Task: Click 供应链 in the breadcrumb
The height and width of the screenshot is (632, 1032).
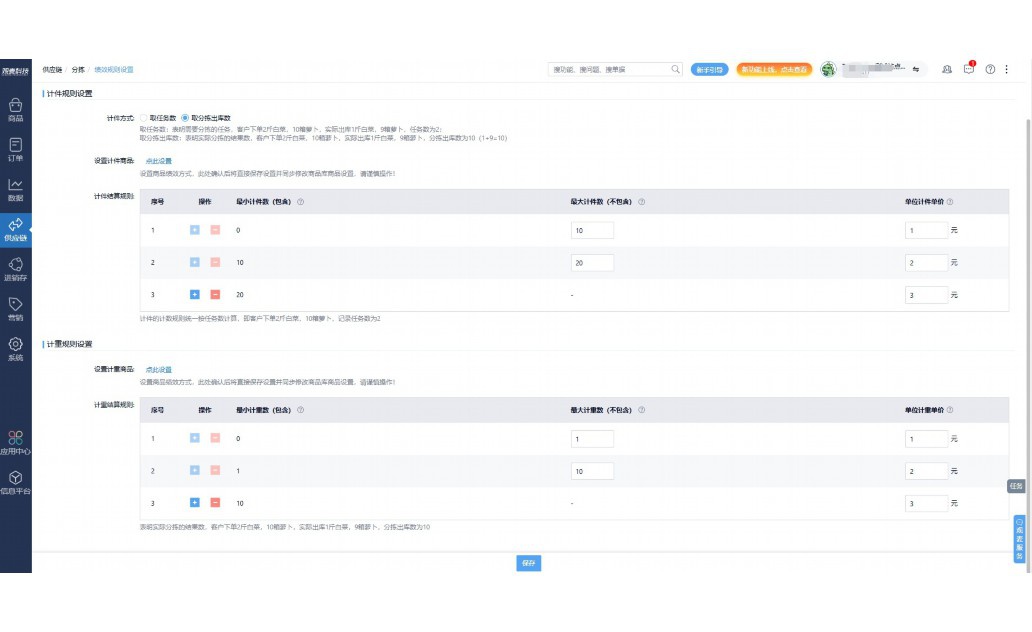Action: coord(52,70)
